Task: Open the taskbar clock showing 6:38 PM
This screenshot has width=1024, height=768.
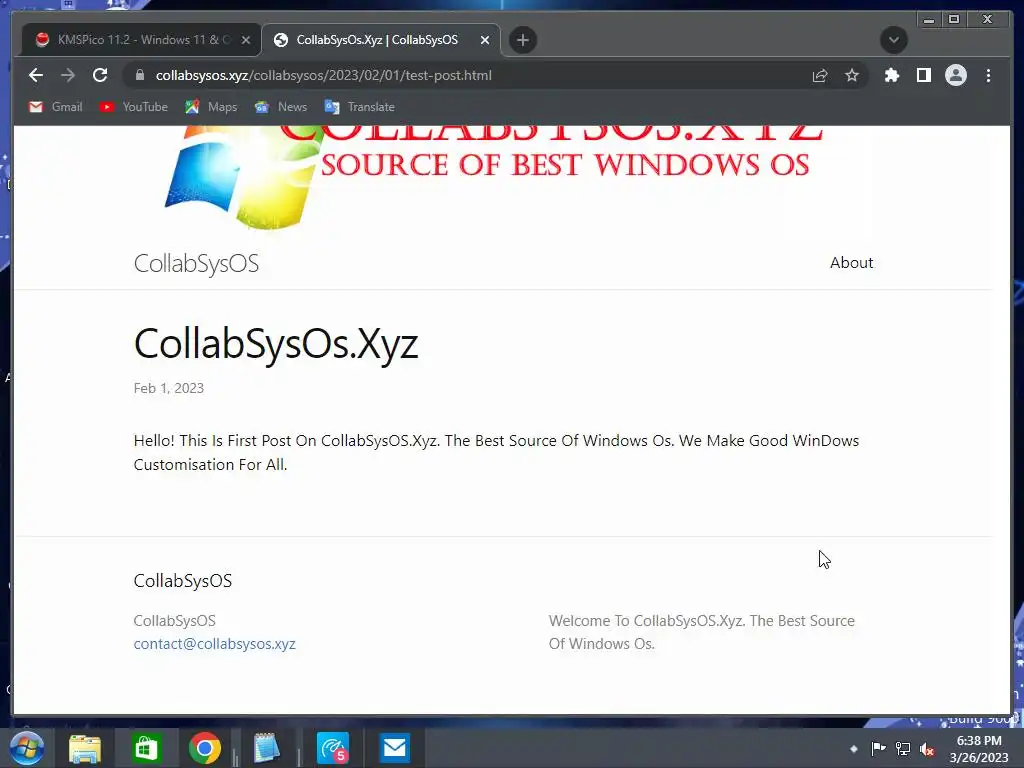Action: click(x=979, y=749)
